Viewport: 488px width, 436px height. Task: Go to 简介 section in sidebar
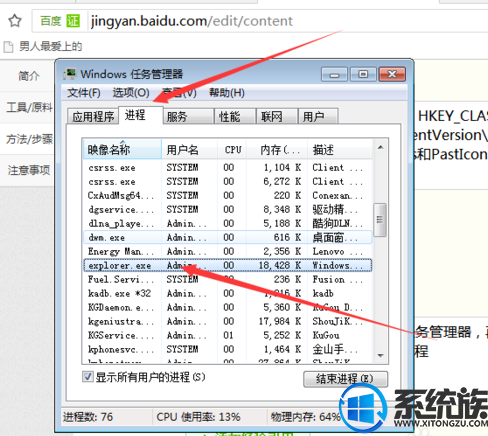tap(29, 76)
